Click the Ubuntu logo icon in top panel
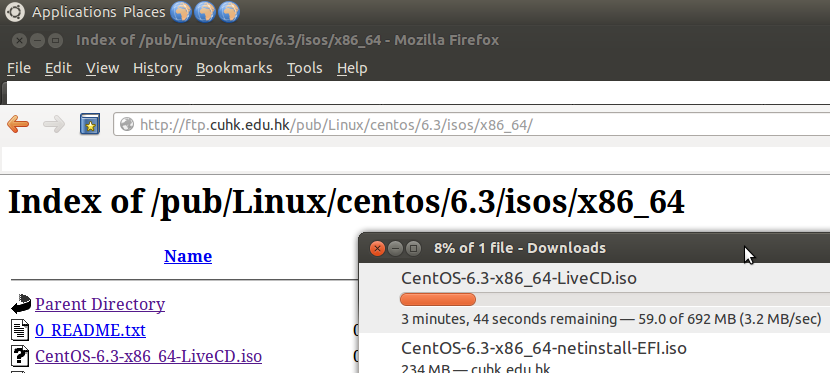 14,12
